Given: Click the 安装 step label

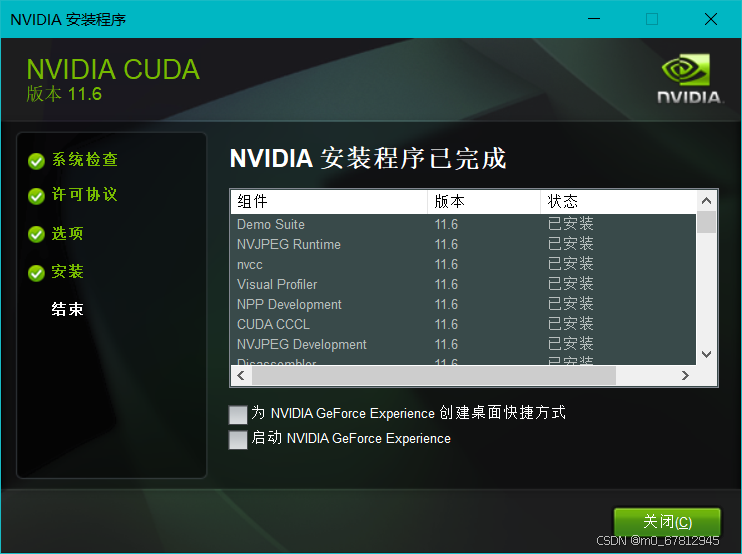Looking at the screenshot, I should (67, 272).
